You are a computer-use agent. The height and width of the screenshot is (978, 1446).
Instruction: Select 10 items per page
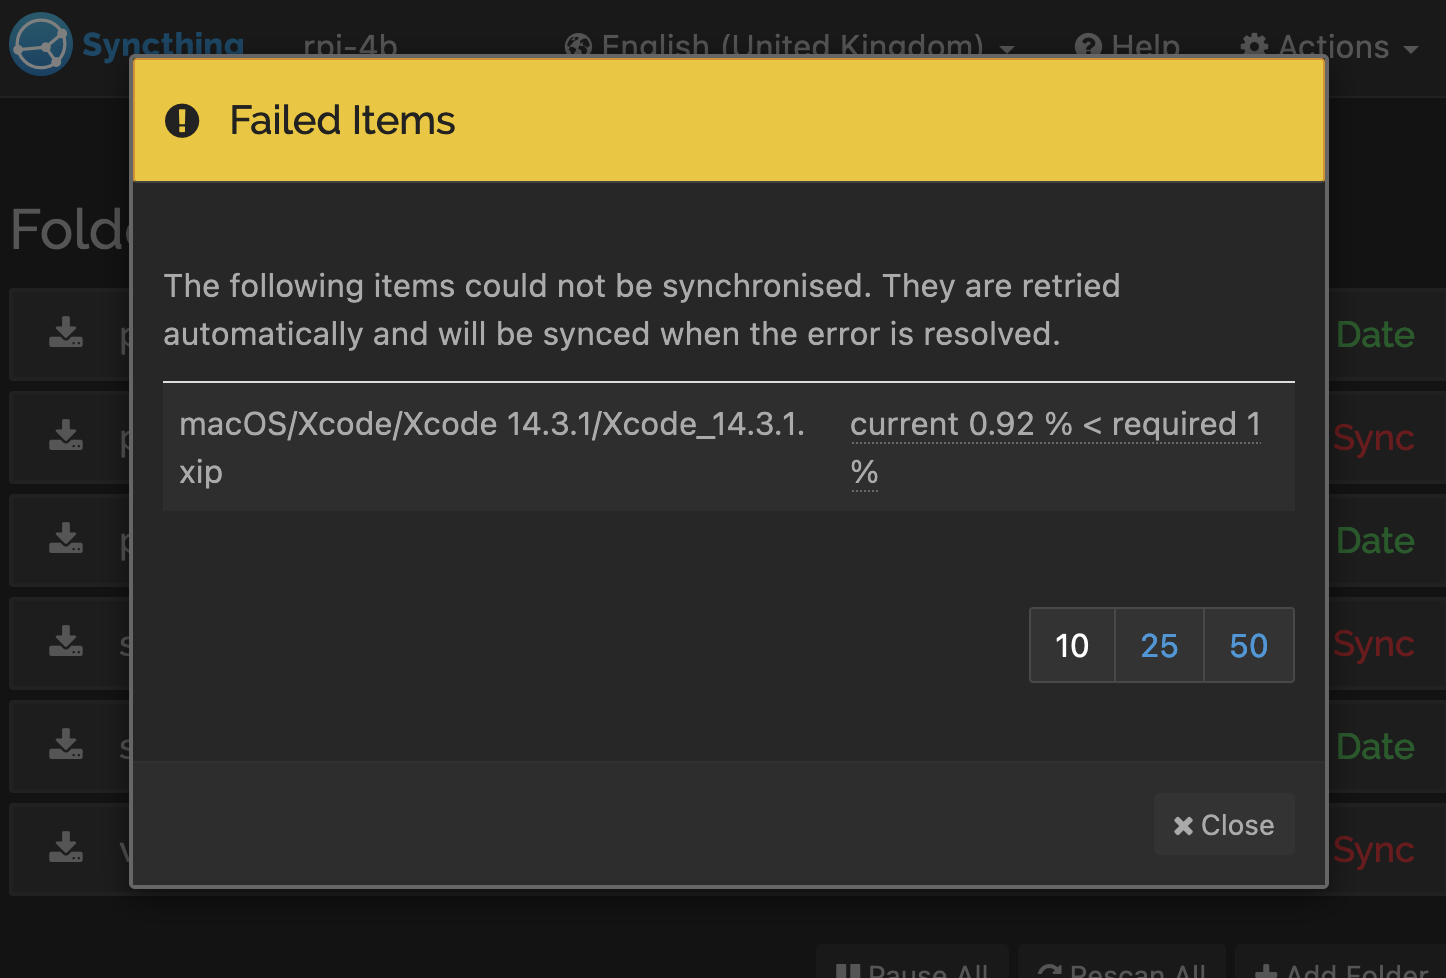[1072, 645]
